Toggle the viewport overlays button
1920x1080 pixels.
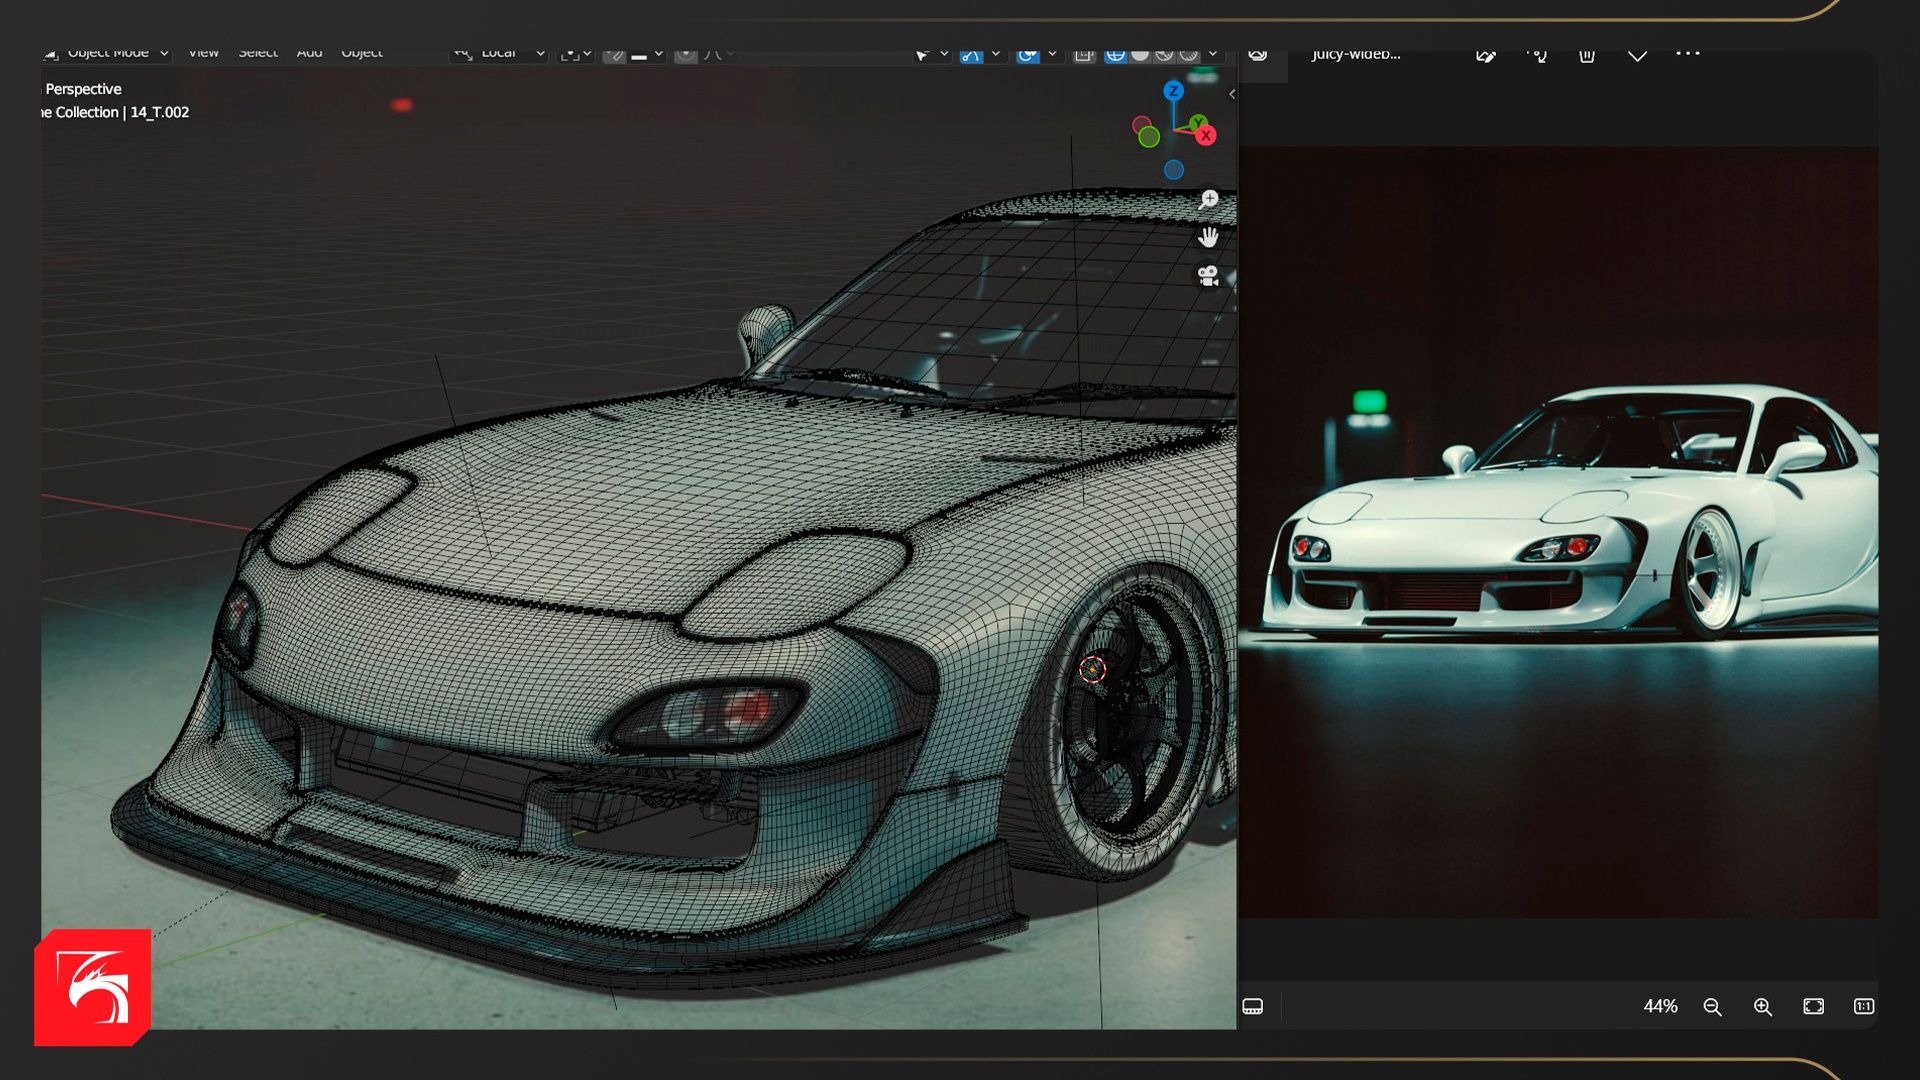point(1027,55)
